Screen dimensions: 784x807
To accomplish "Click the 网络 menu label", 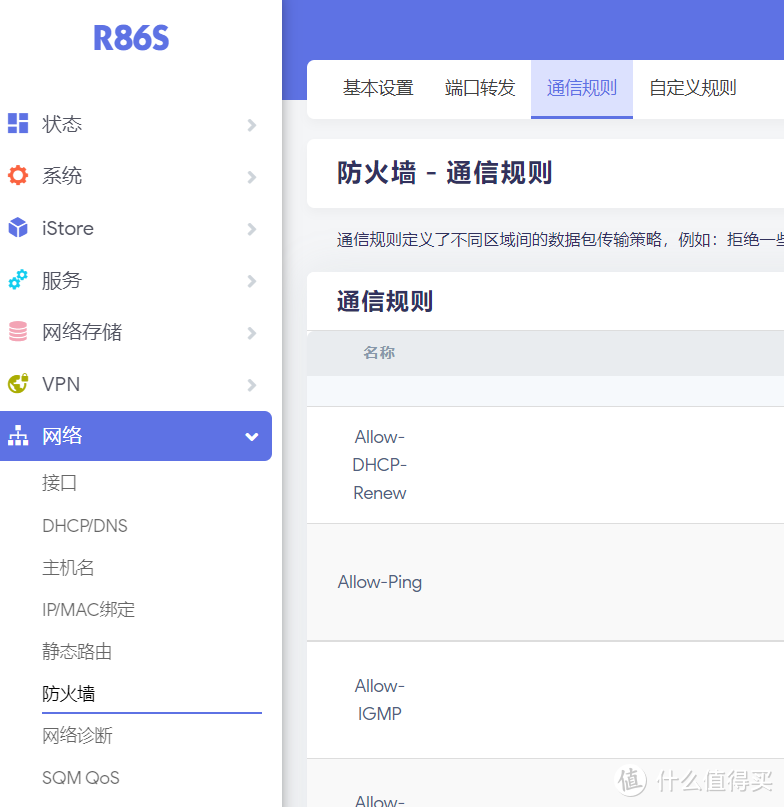I will tap(62, 436).
